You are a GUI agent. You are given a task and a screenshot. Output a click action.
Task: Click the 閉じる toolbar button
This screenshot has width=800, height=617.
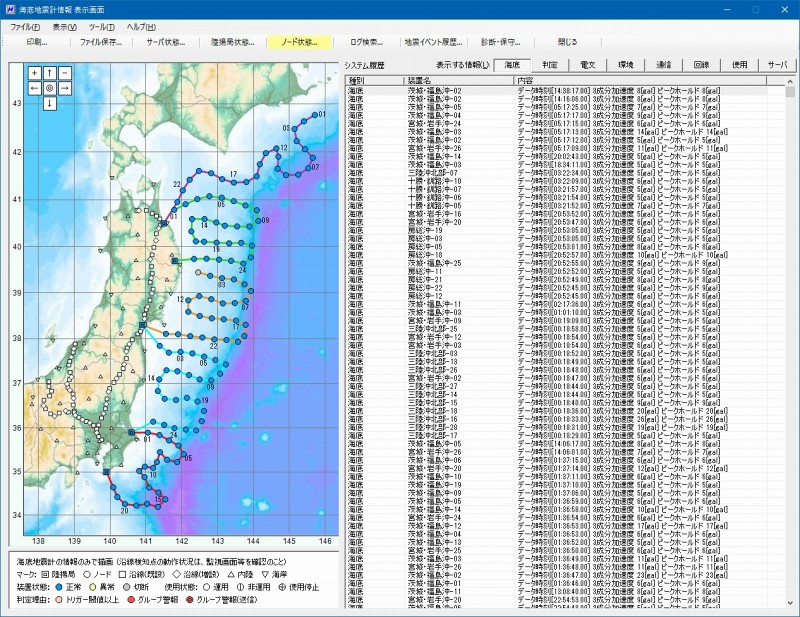[567, 42]
